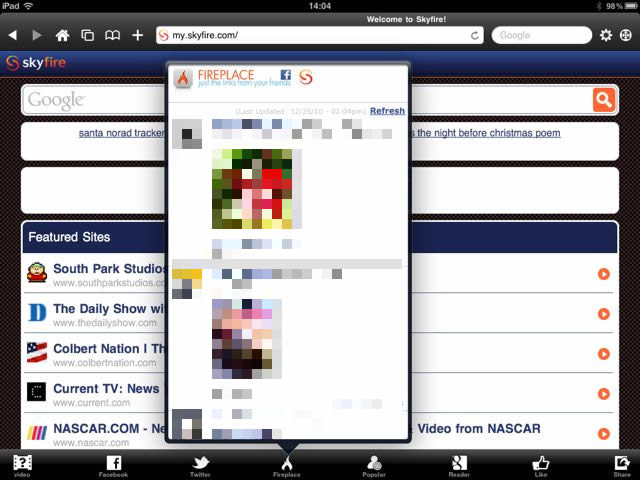Click orange arrow in South Park row
640x480 pixels.
click(604, 274)
